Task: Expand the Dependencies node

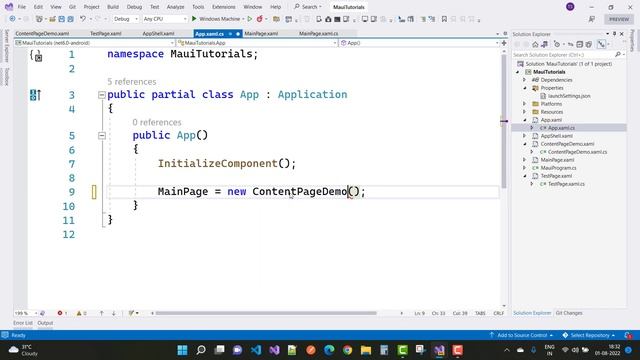Action: coord(525,80)
